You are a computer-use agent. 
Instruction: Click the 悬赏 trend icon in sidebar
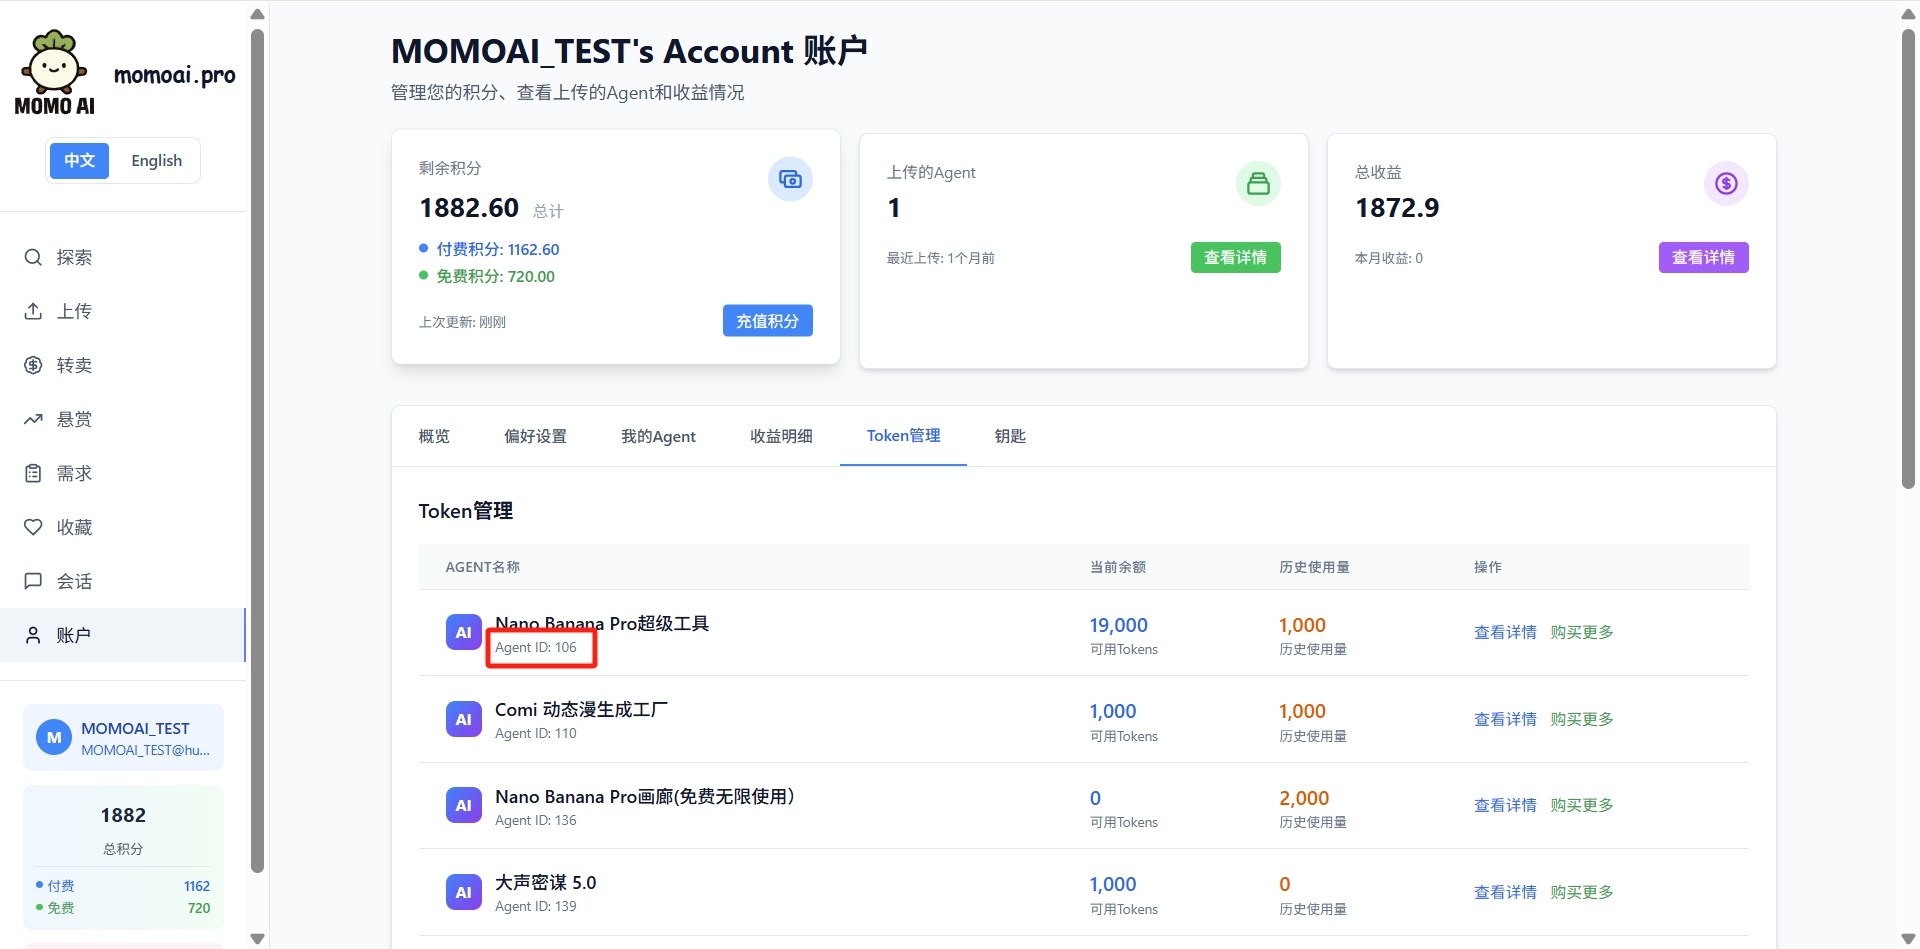[x=33, y=419]
